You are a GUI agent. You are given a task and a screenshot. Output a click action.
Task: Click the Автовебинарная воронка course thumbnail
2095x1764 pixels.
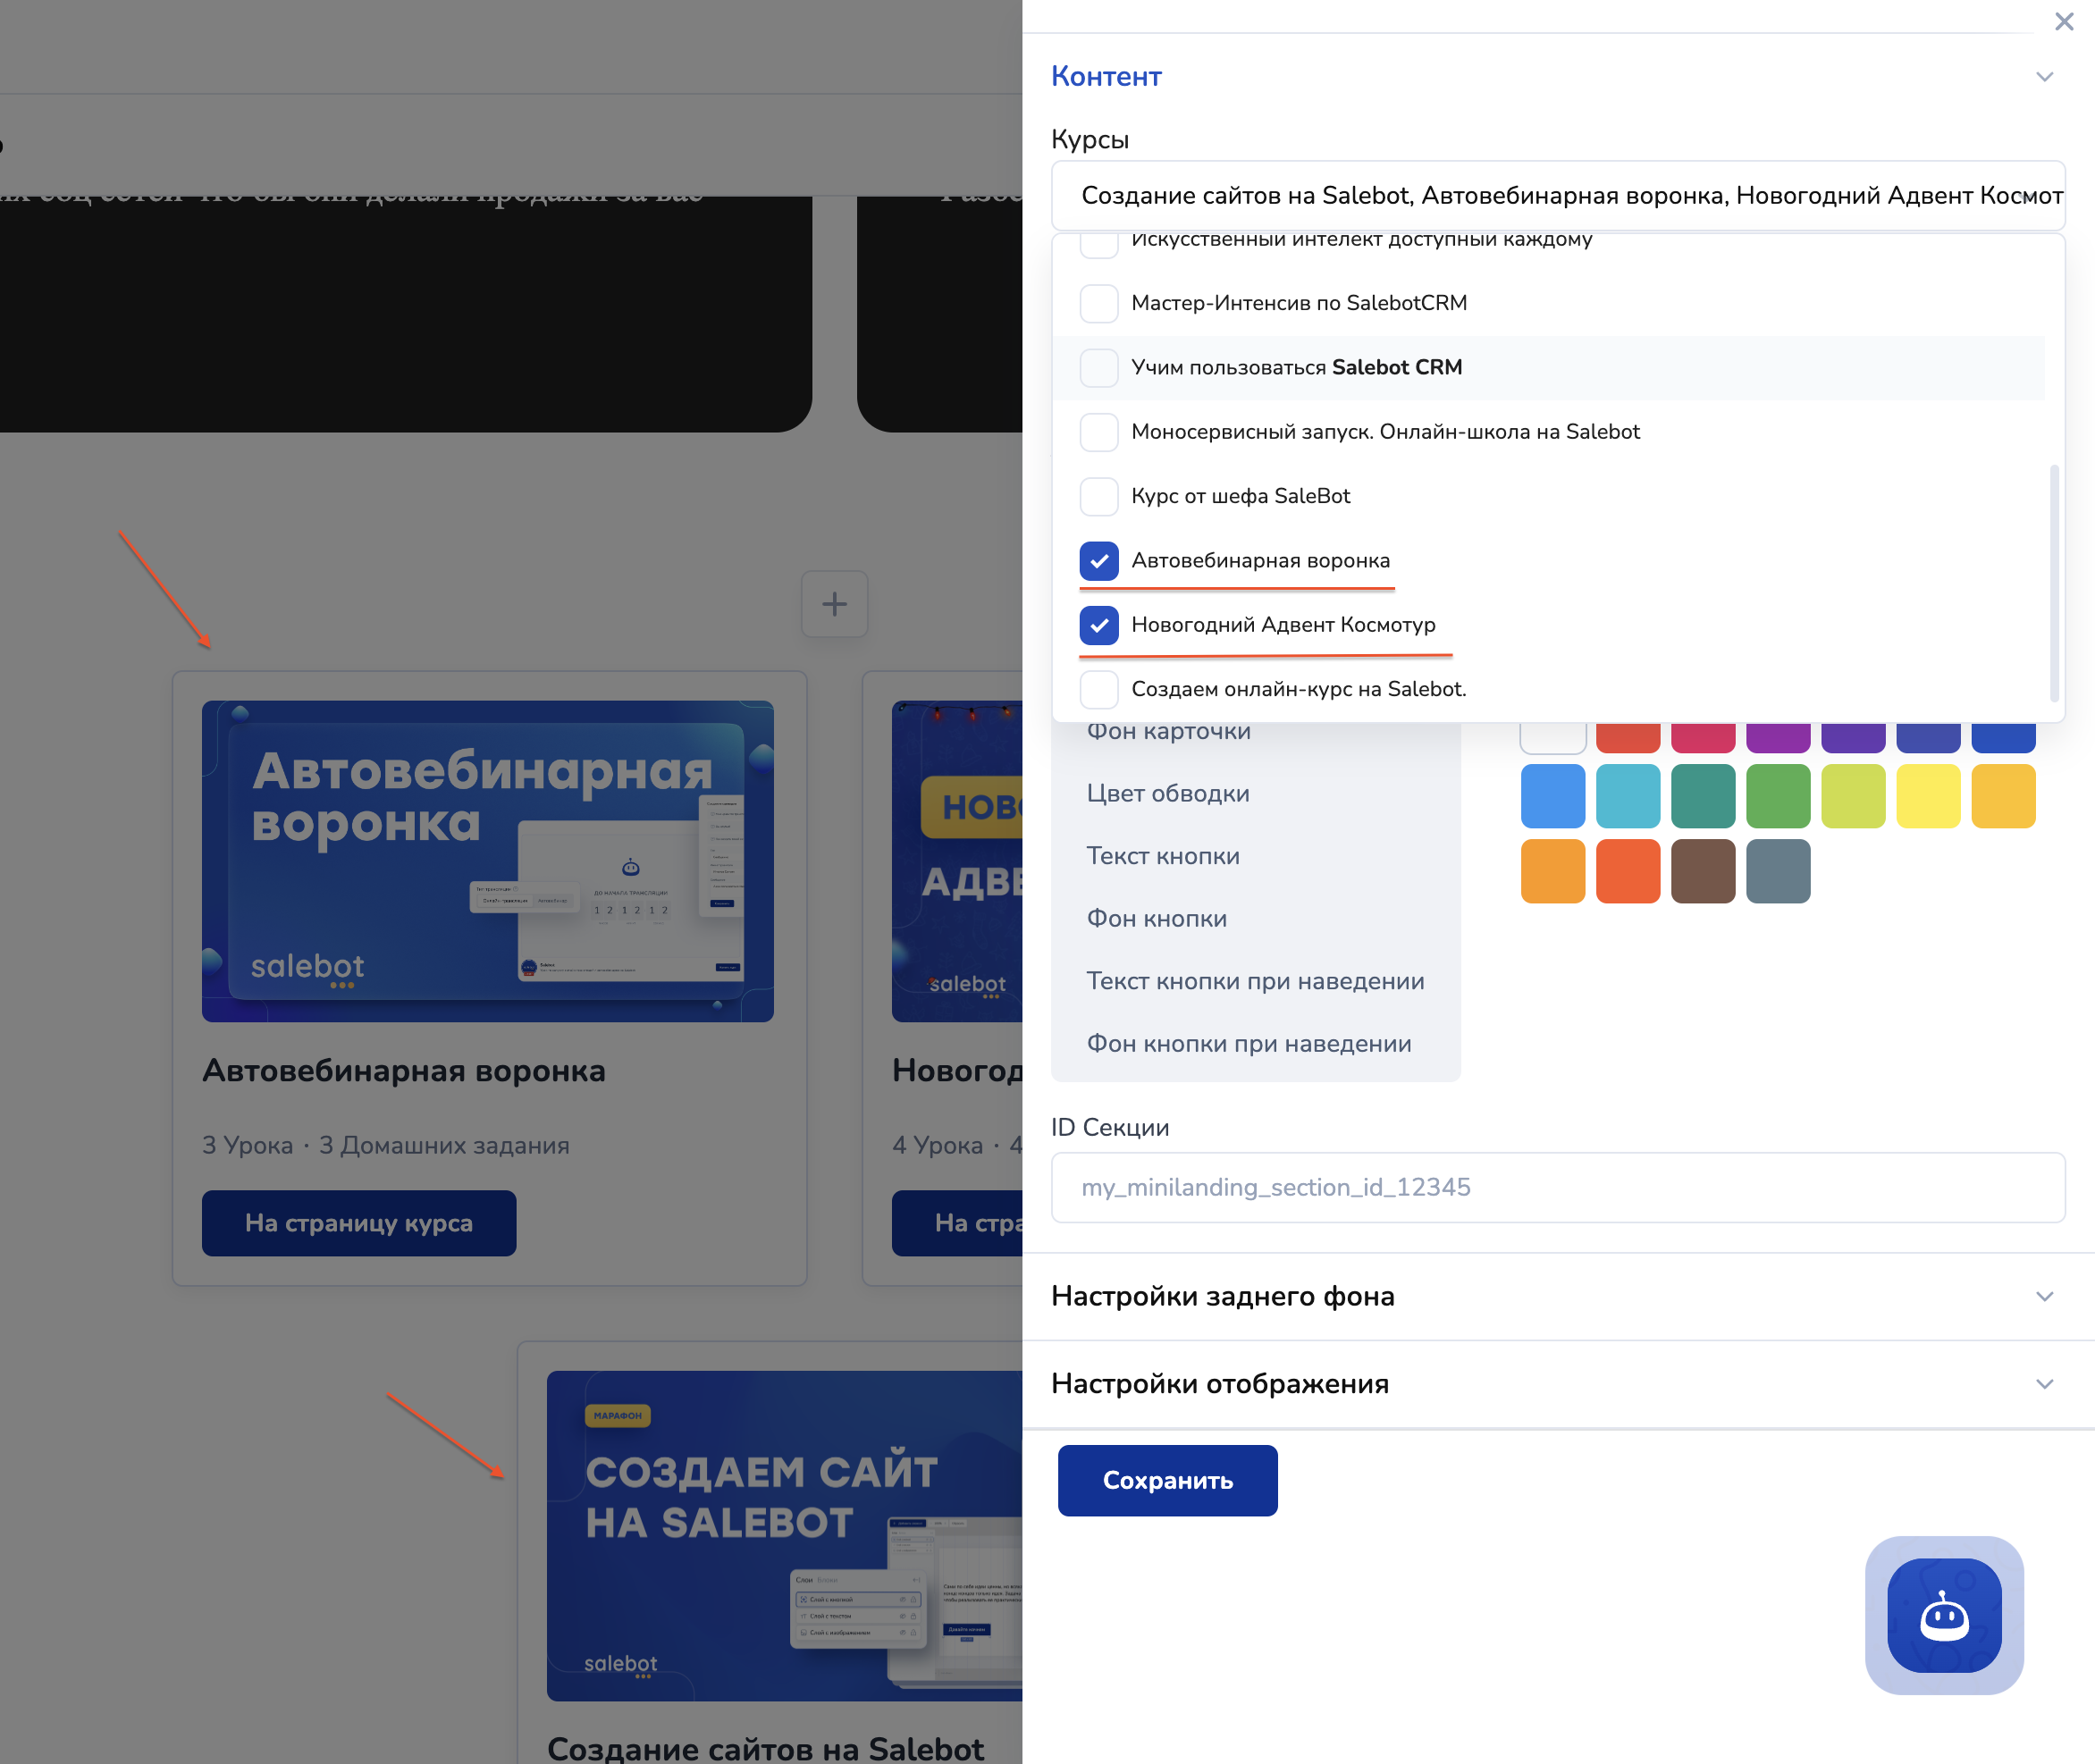tap(487, 861)
